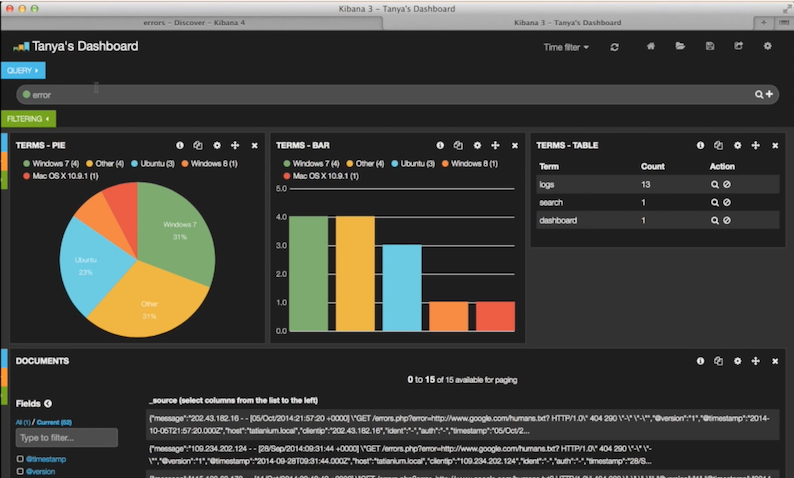
Task: Configure the Terms - Bar panel
Action: click(477, 145)
